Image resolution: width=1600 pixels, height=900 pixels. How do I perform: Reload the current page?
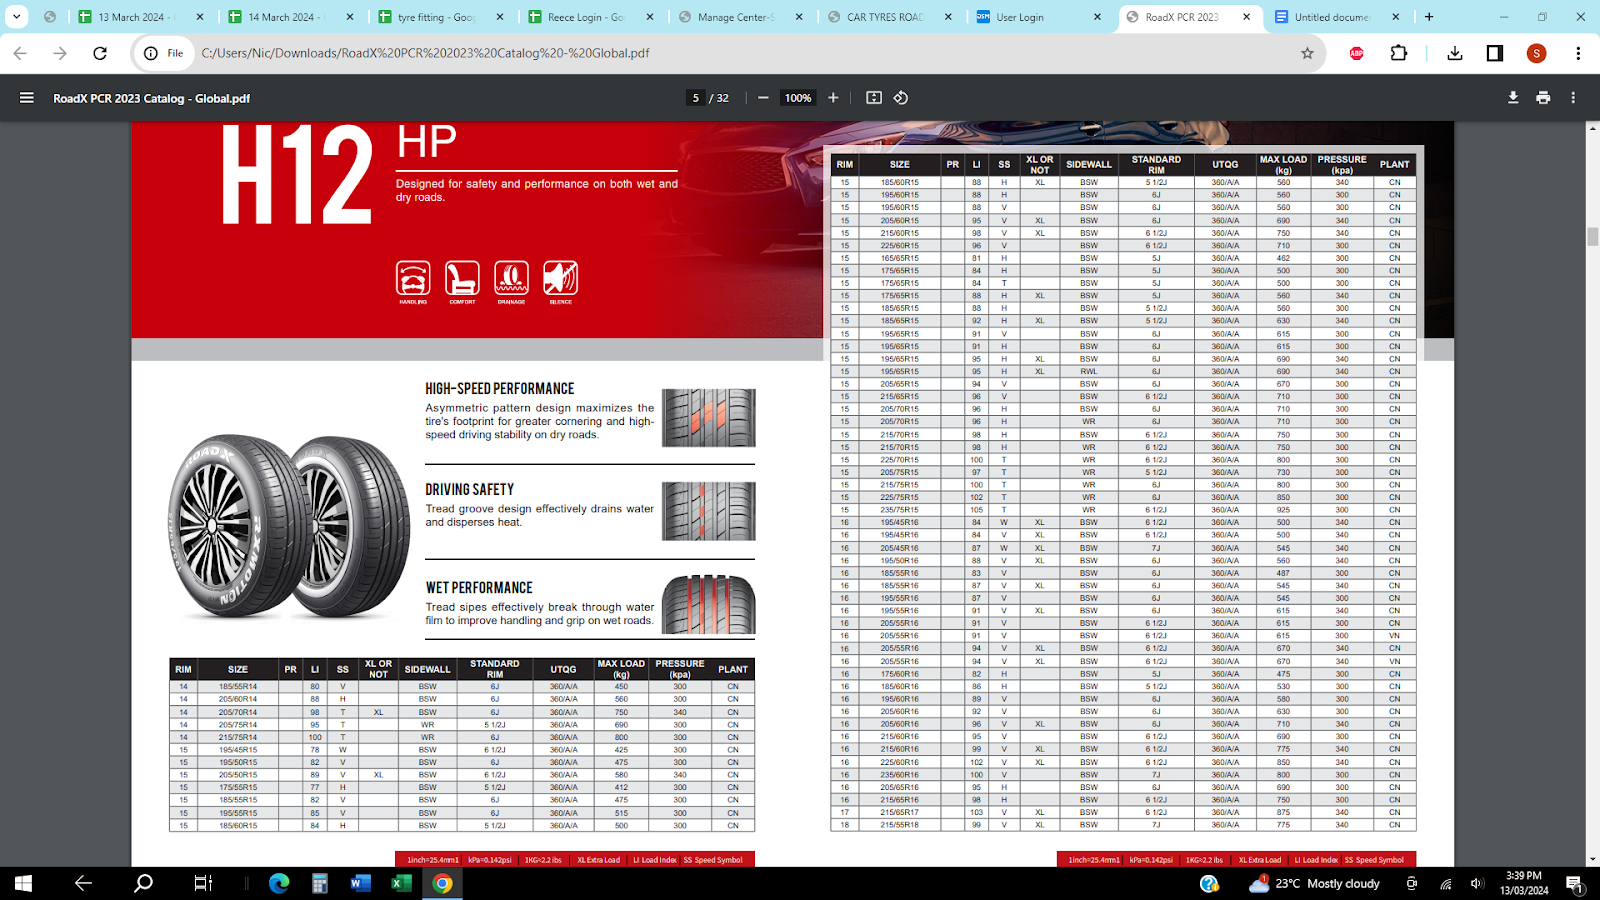[x=100, y=53]
